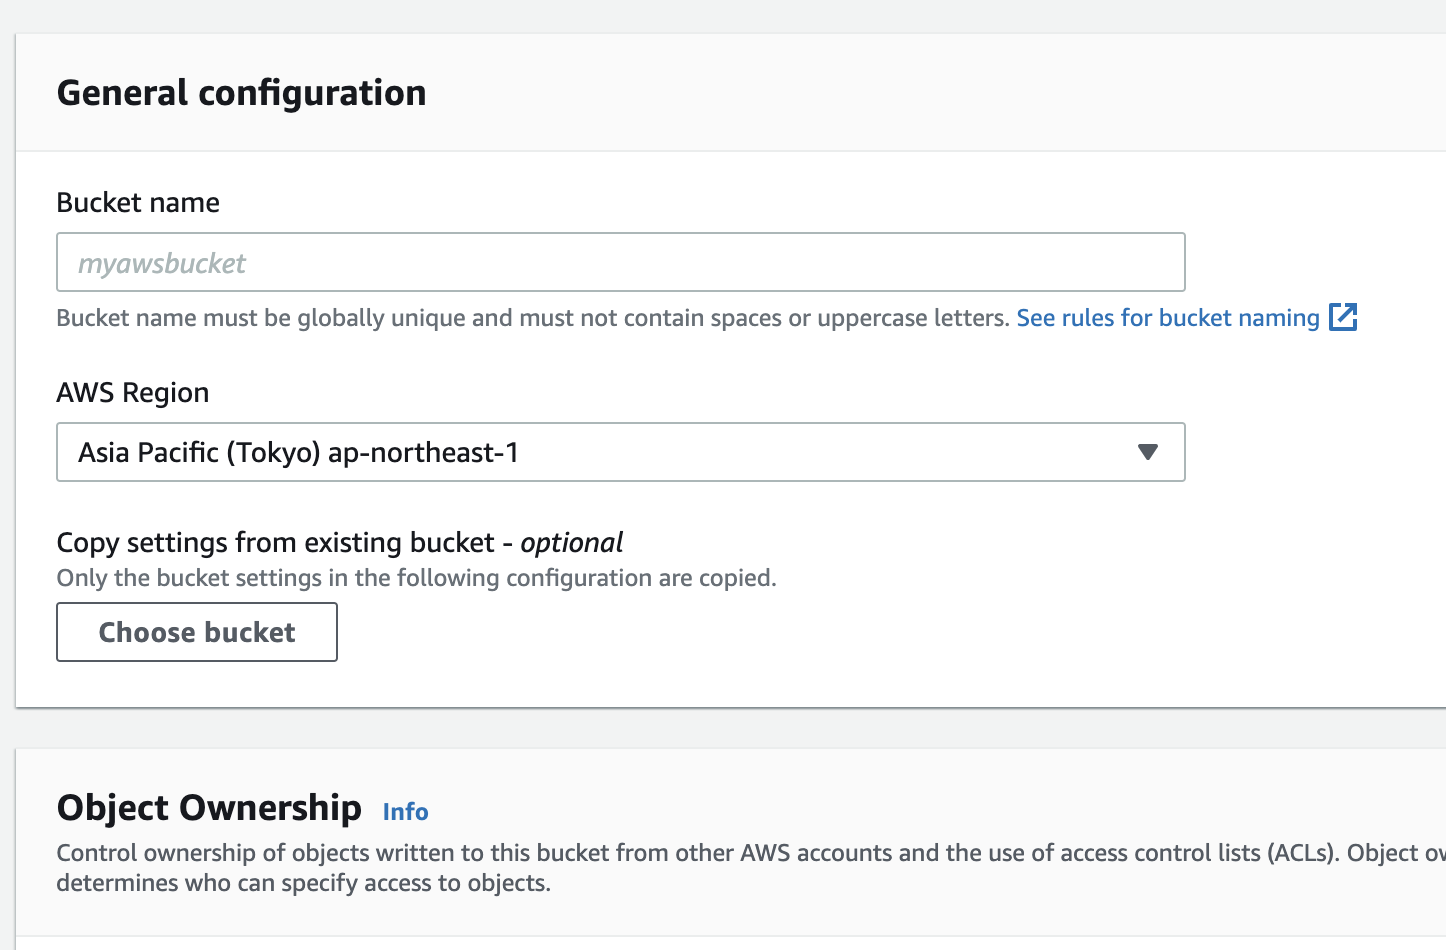This screenshot has height=950, width=1446.
Task: Click the 'Only the bucket settings' description text
Action: (416, 578)
